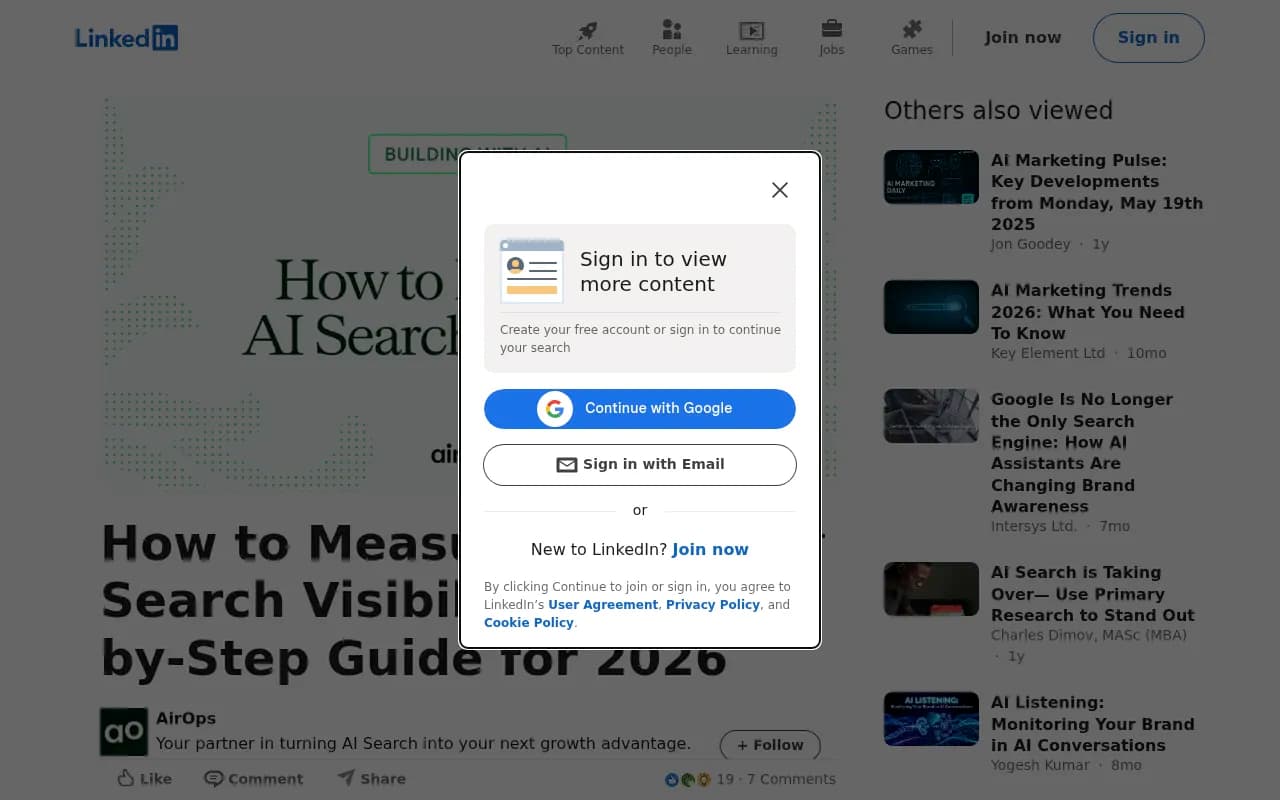The width and height of the screenshot is (1280, 800).
Task: Click the Like thumbs-up icon
Action: 126,778
